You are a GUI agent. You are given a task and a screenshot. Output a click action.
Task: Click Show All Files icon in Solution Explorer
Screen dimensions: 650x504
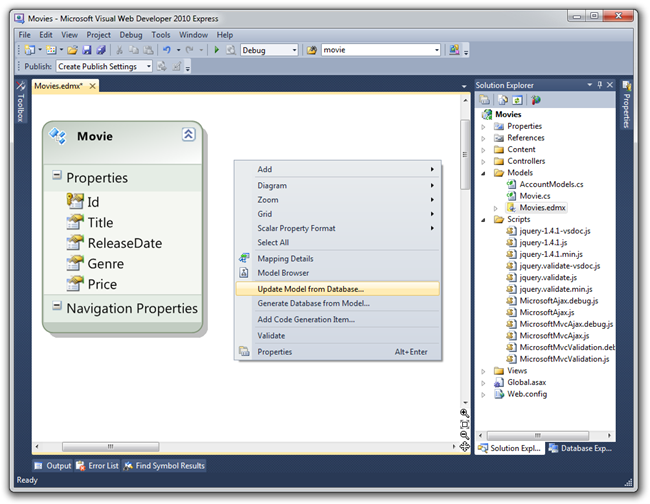[500, 100]
